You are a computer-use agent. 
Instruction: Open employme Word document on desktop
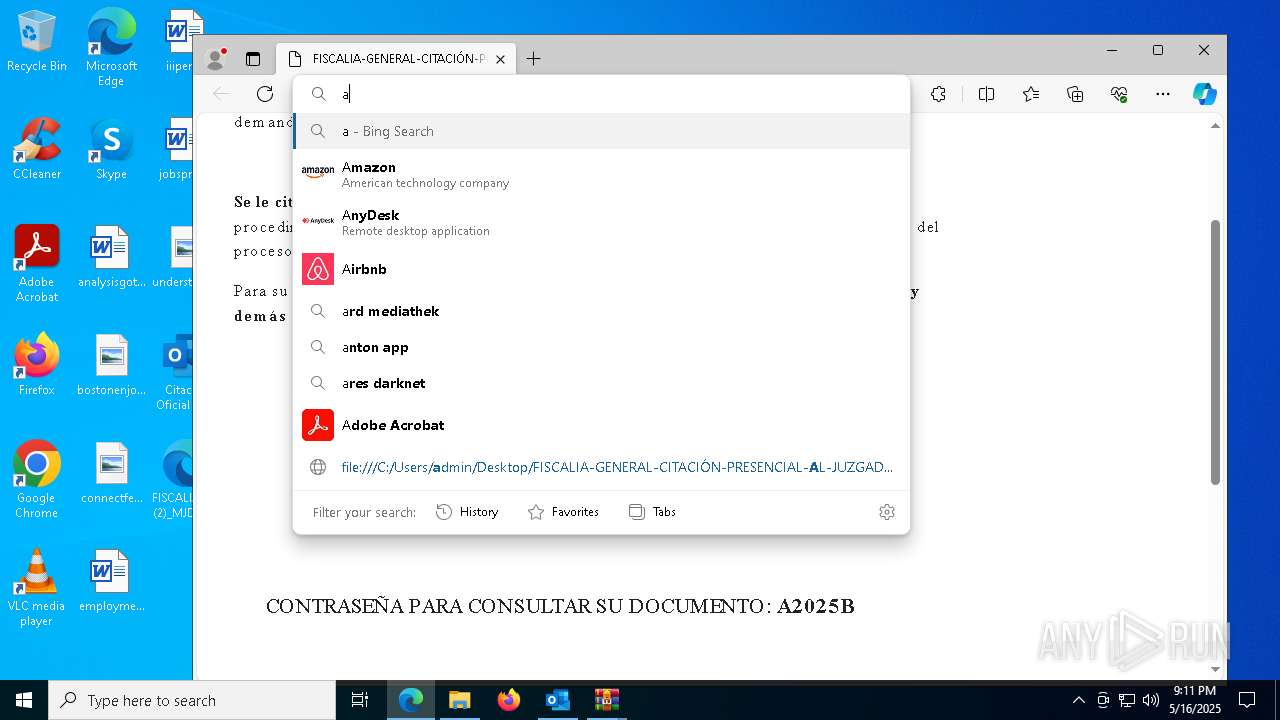(x=111, y=581)
